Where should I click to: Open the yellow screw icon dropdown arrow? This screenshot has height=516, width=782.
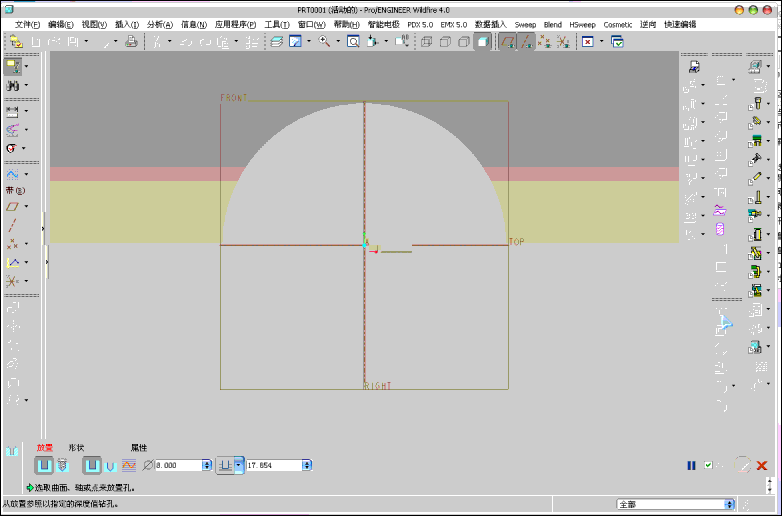[x=769, y=104]
